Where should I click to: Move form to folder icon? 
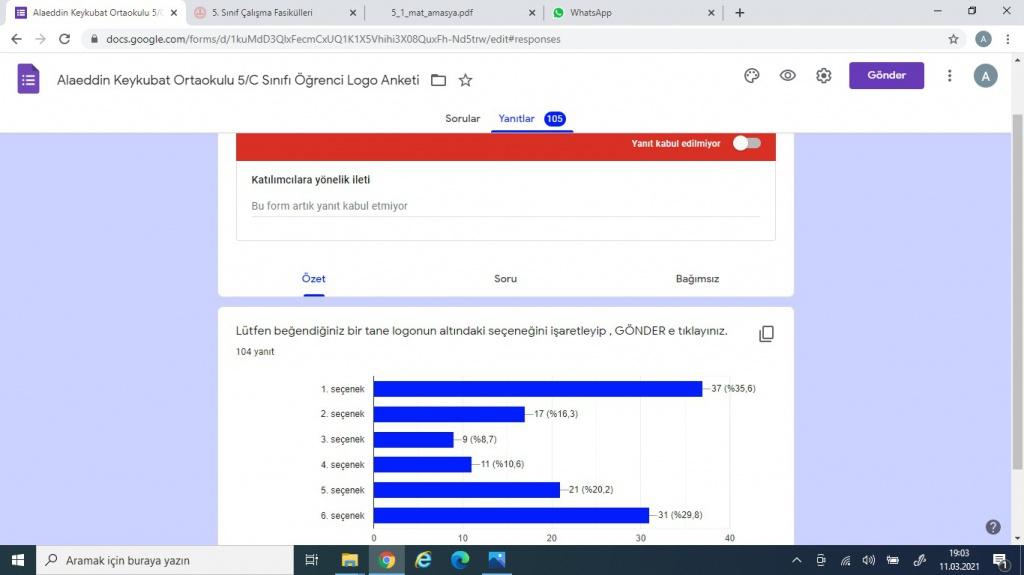click(438, 80)
